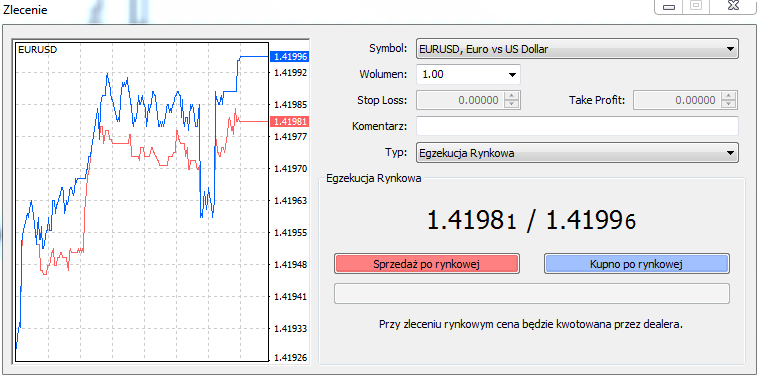Image resolution: width=759 pixels, height=377 pixels.
Task: Decrease Stop Loss with down arrow
Action: (x=512, y=105)
